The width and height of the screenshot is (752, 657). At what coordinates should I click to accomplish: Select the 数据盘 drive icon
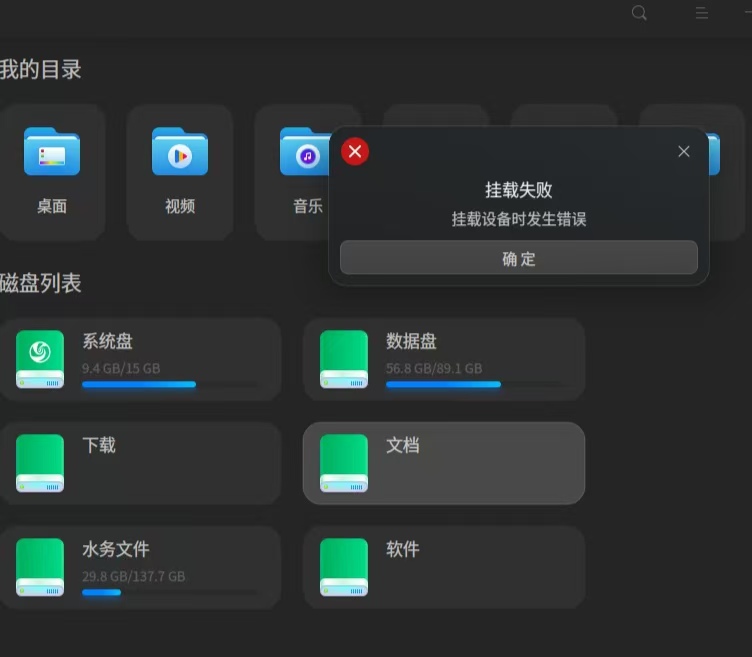[344, 359]
